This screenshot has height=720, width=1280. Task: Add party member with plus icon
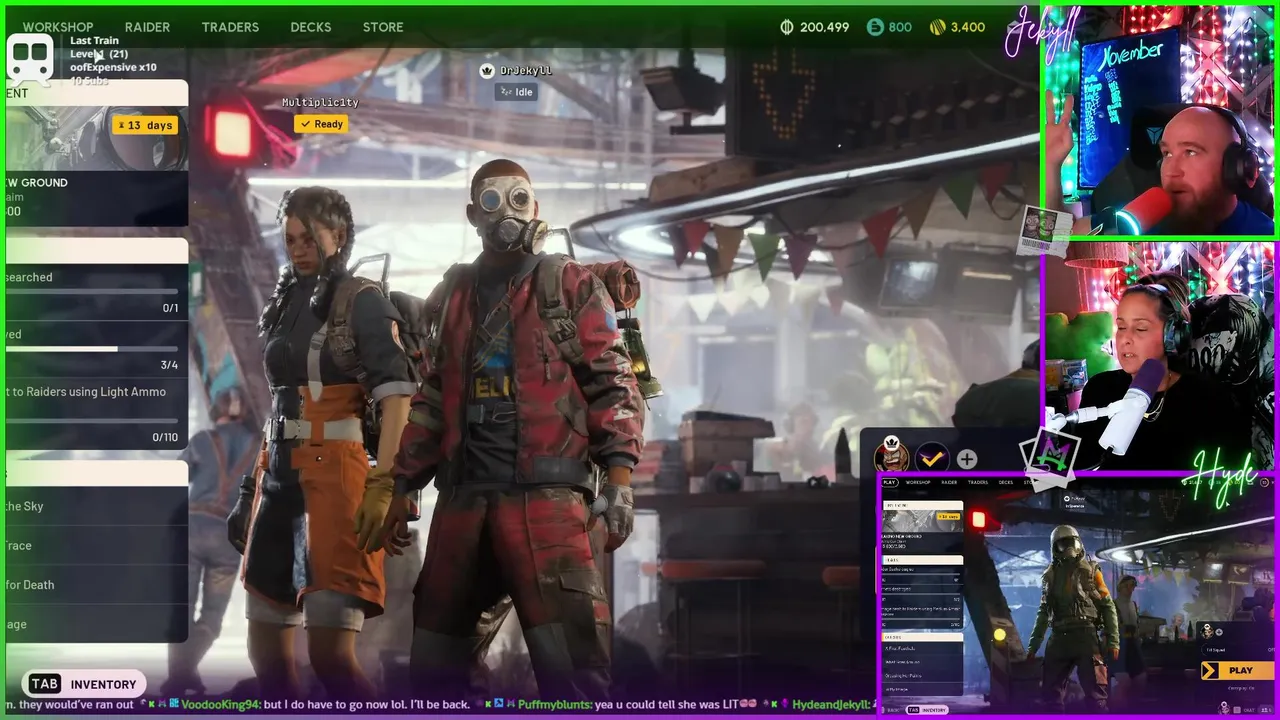point(967,459)
